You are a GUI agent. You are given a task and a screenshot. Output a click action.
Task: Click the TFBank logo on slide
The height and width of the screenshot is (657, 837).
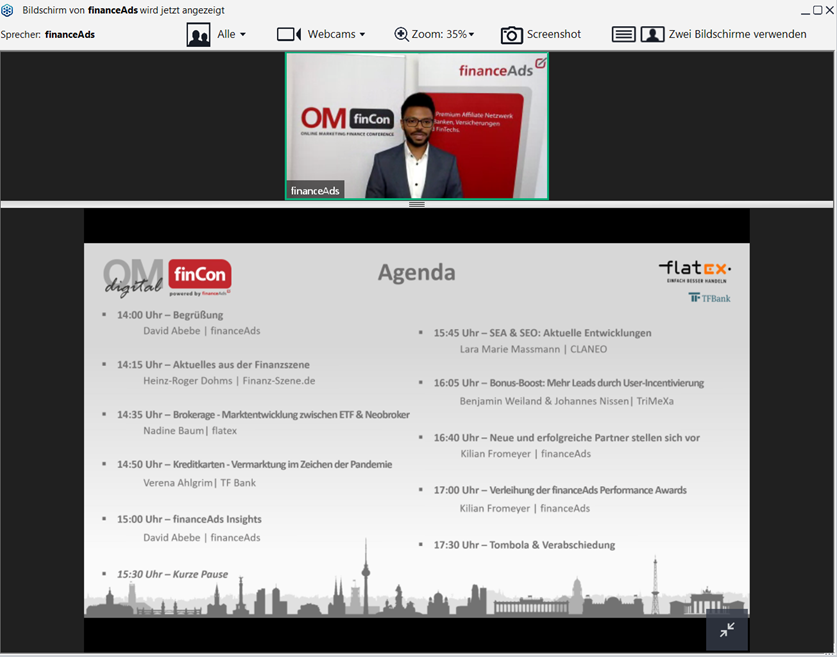tap(709, 298)
